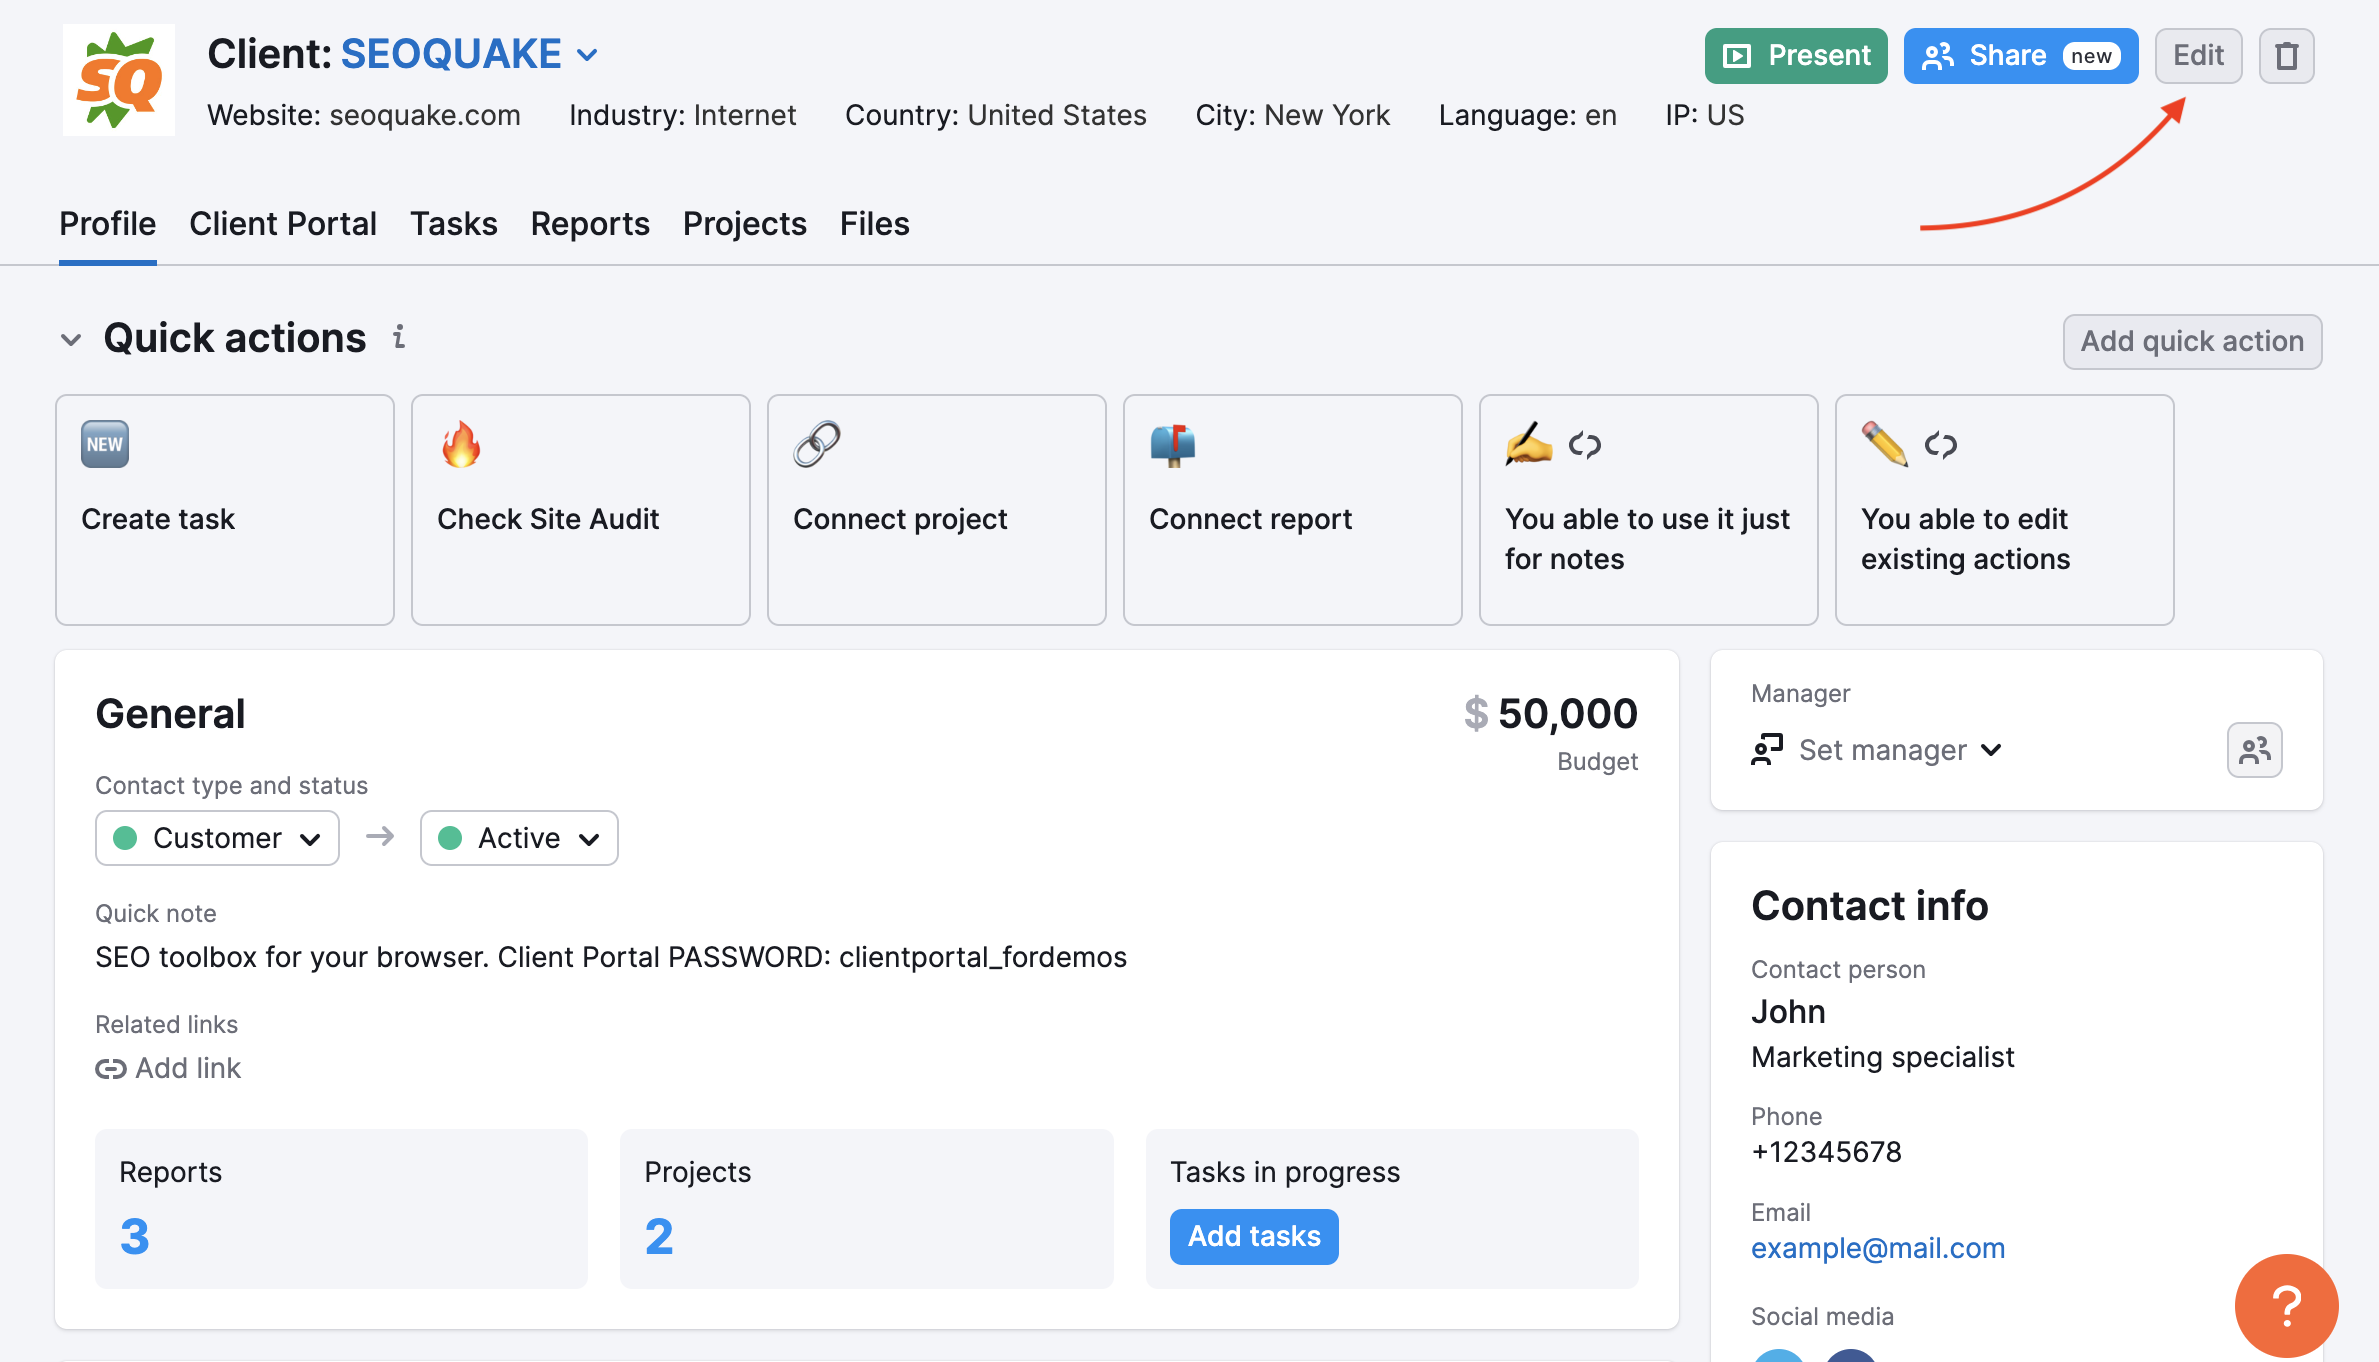Select the Create task quick action card
This screenshot has height=1362, width=2379.
click(x=225, y=510)
